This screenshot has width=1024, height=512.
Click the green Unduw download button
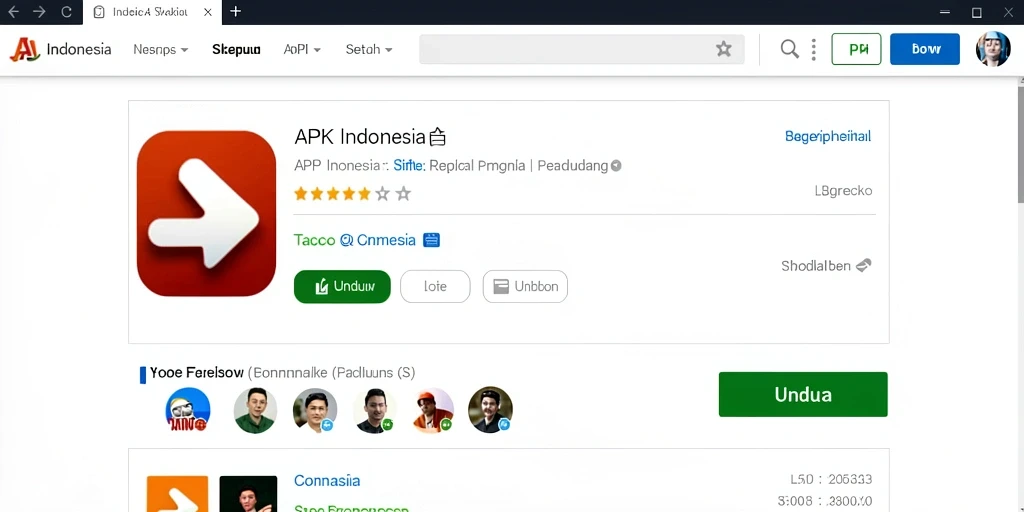click(x=342, y=287)
